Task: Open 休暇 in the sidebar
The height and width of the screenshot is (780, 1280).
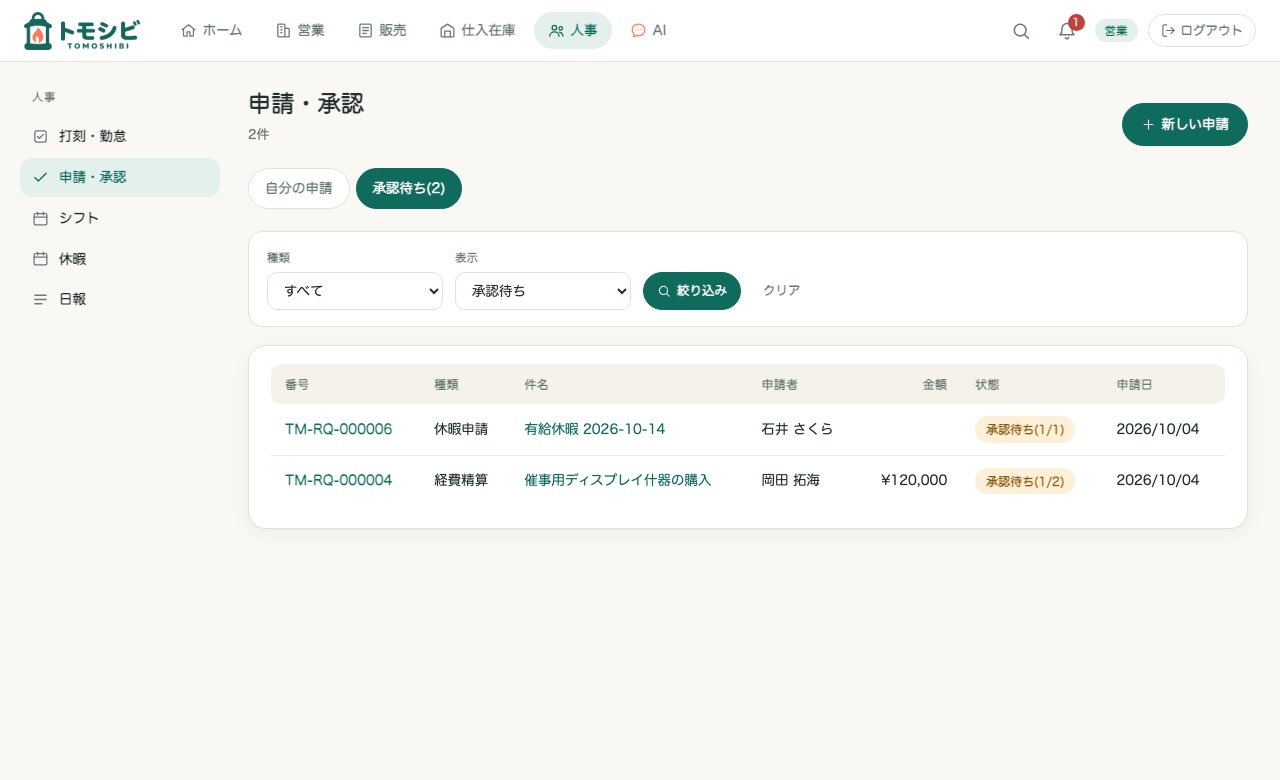Action: tap(120, 259)
